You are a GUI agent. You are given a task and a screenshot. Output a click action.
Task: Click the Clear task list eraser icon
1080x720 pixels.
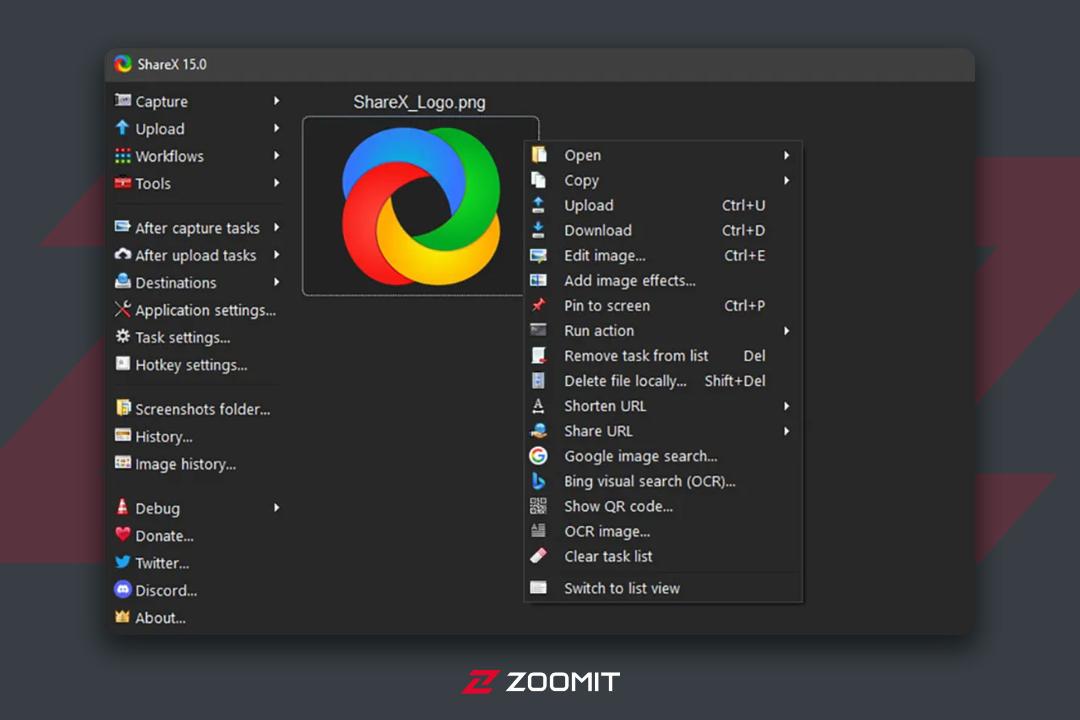pyautogui.click(x=538, y=556)
